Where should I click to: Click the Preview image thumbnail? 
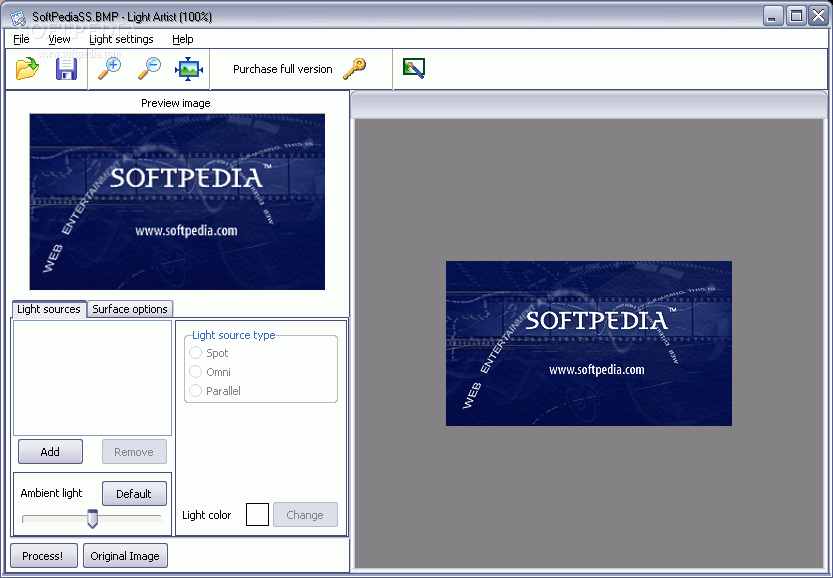click(177, 202)
